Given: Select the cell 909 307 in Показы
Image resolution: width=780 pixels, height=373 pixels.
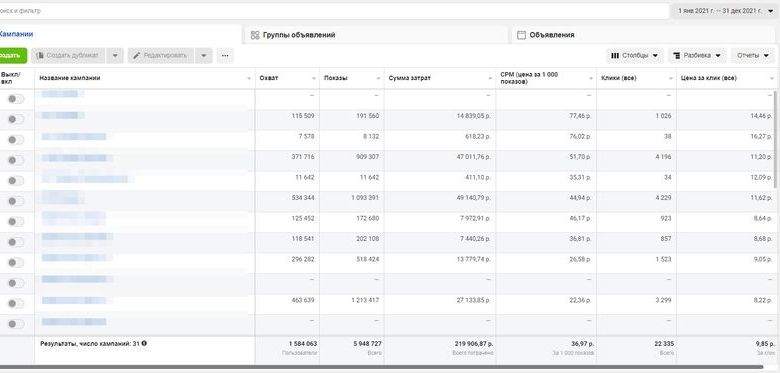Looking at the screenshot, I should pyautogui.click(x=366, y=157).
